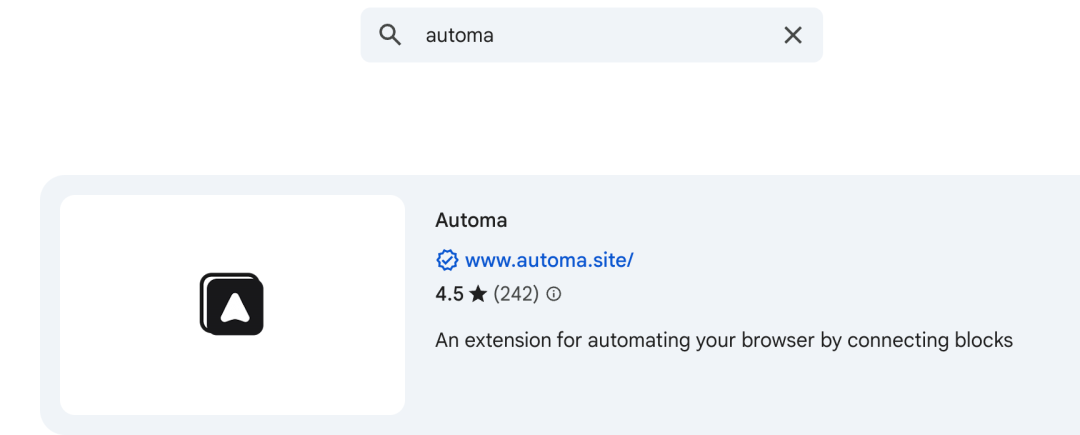
Task: Select the extension description text
Action: (x=724, y=341)
